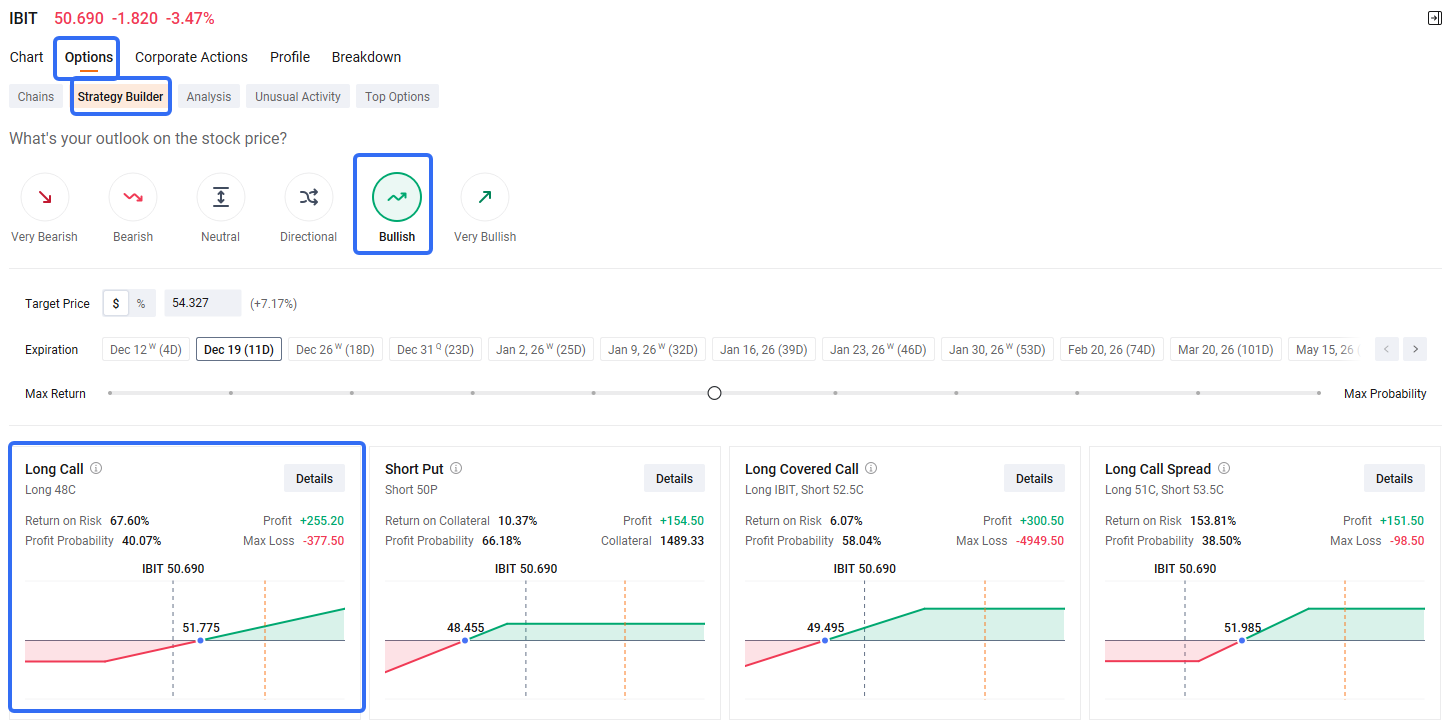Select the Jan 9, 26 (32D) expiration

[653, 349]
